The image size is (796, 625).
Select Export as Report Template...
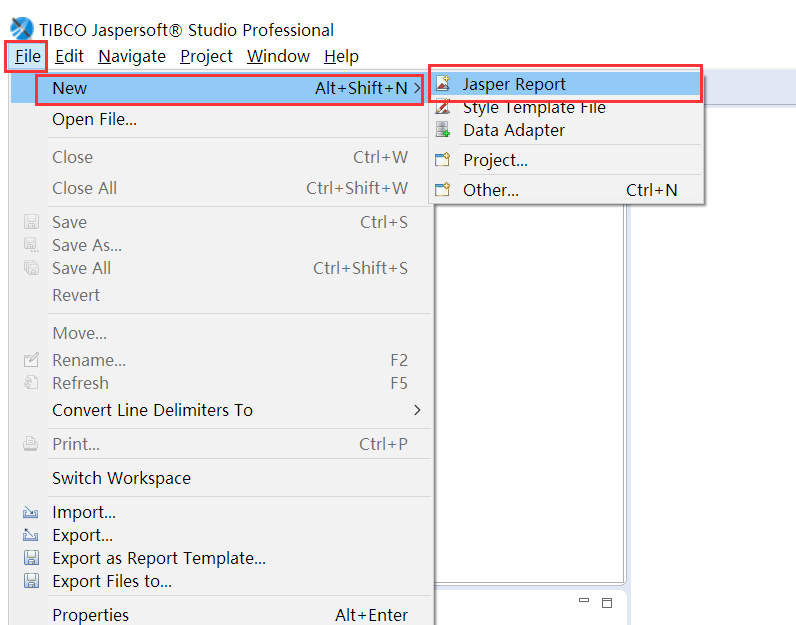[x=222, y=558]
